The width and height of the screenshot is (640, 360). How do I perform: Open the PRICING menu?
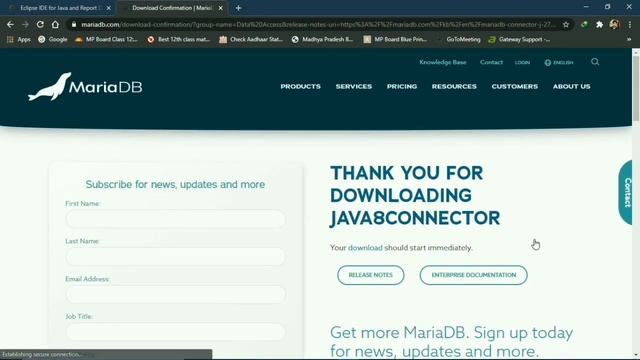click(x=402, y=87)
